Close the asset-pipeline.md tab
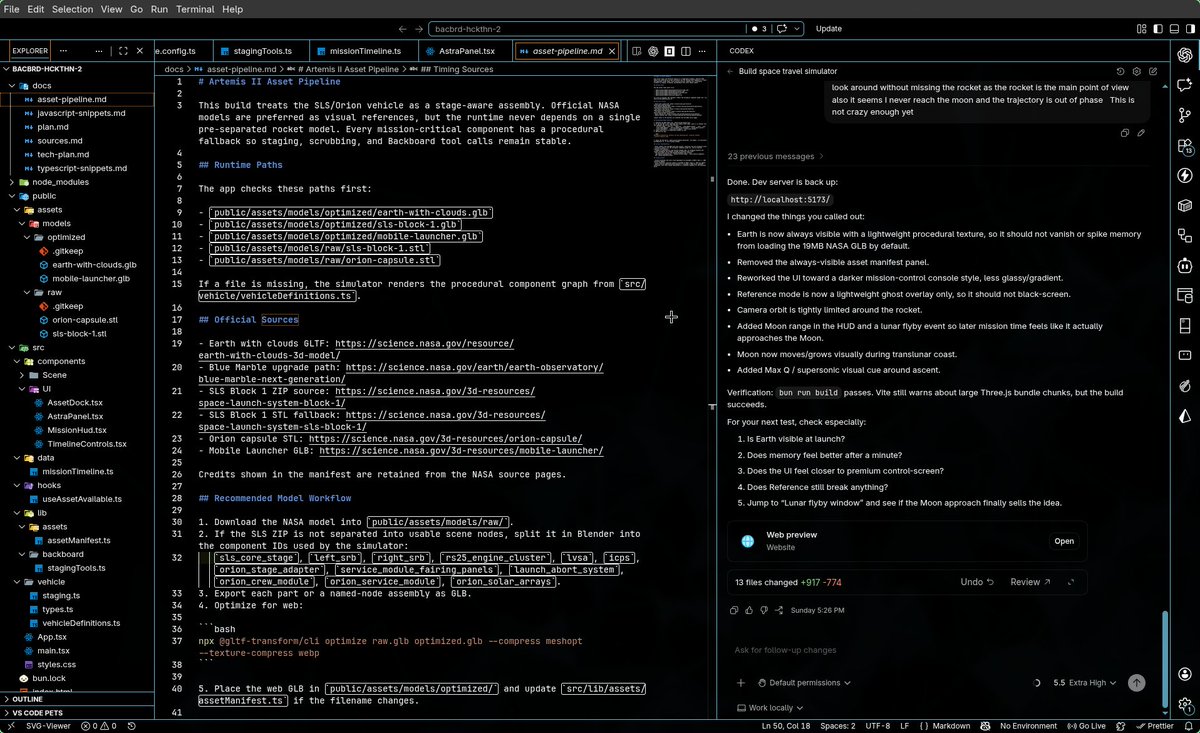The image size is (1200, 733). 612,50
